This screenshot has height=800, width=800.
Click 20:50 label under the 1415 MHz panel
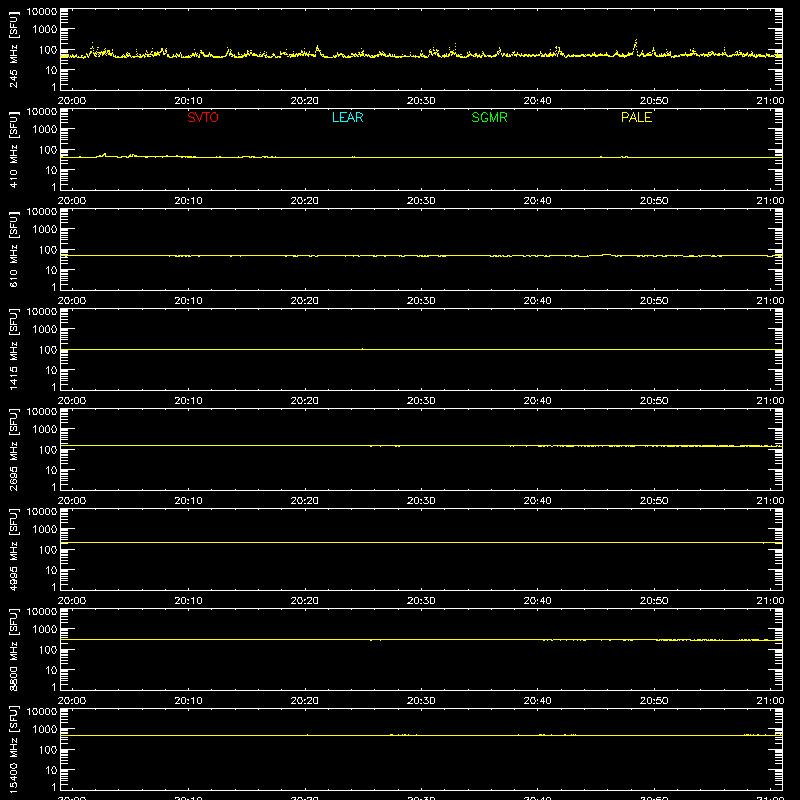pyautogui.click(x=654, y=401)
